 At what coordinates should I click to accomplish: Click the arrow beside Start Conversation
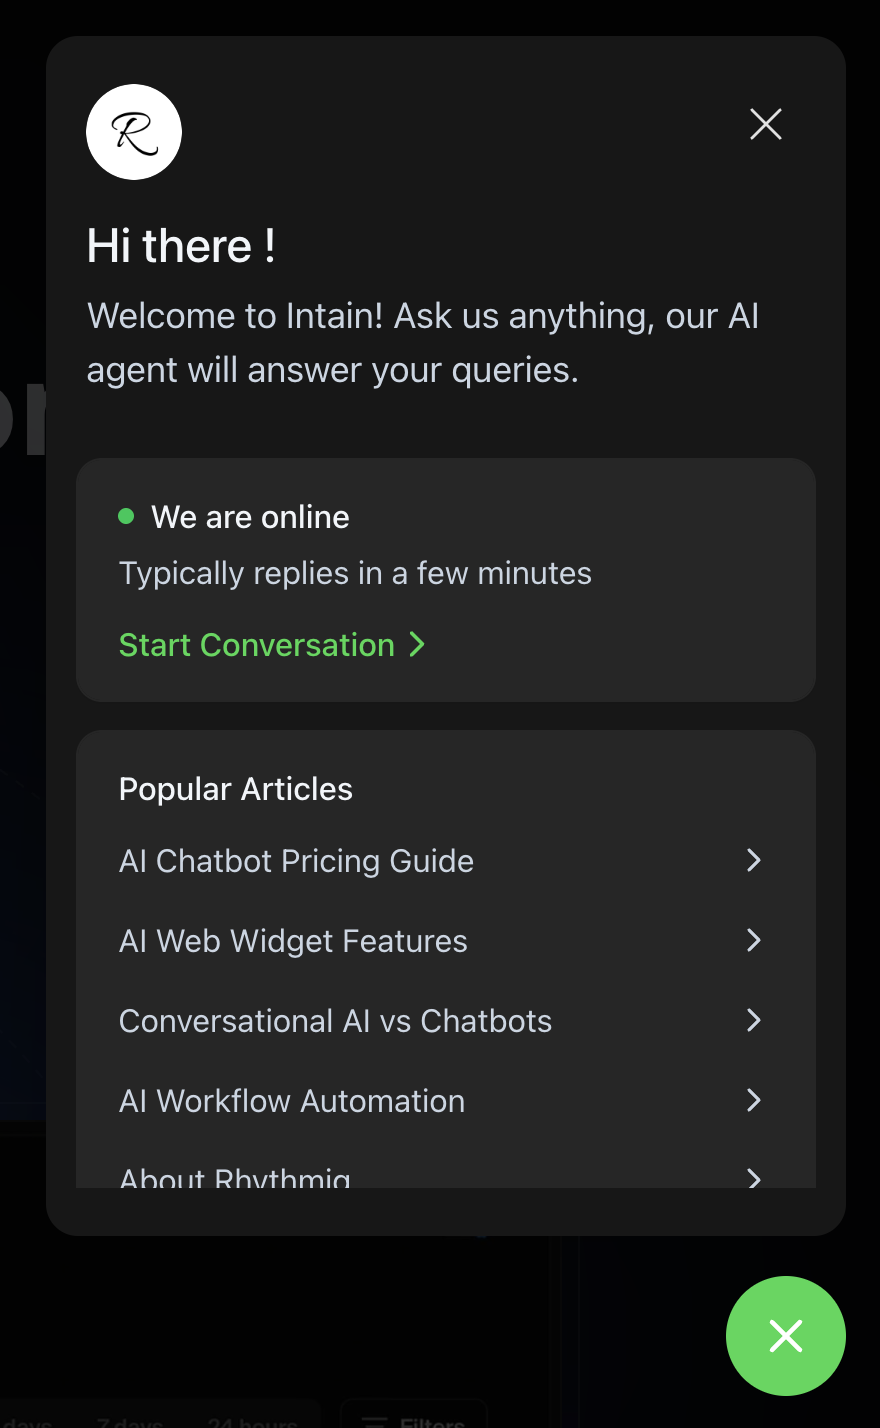coord(417,645)
